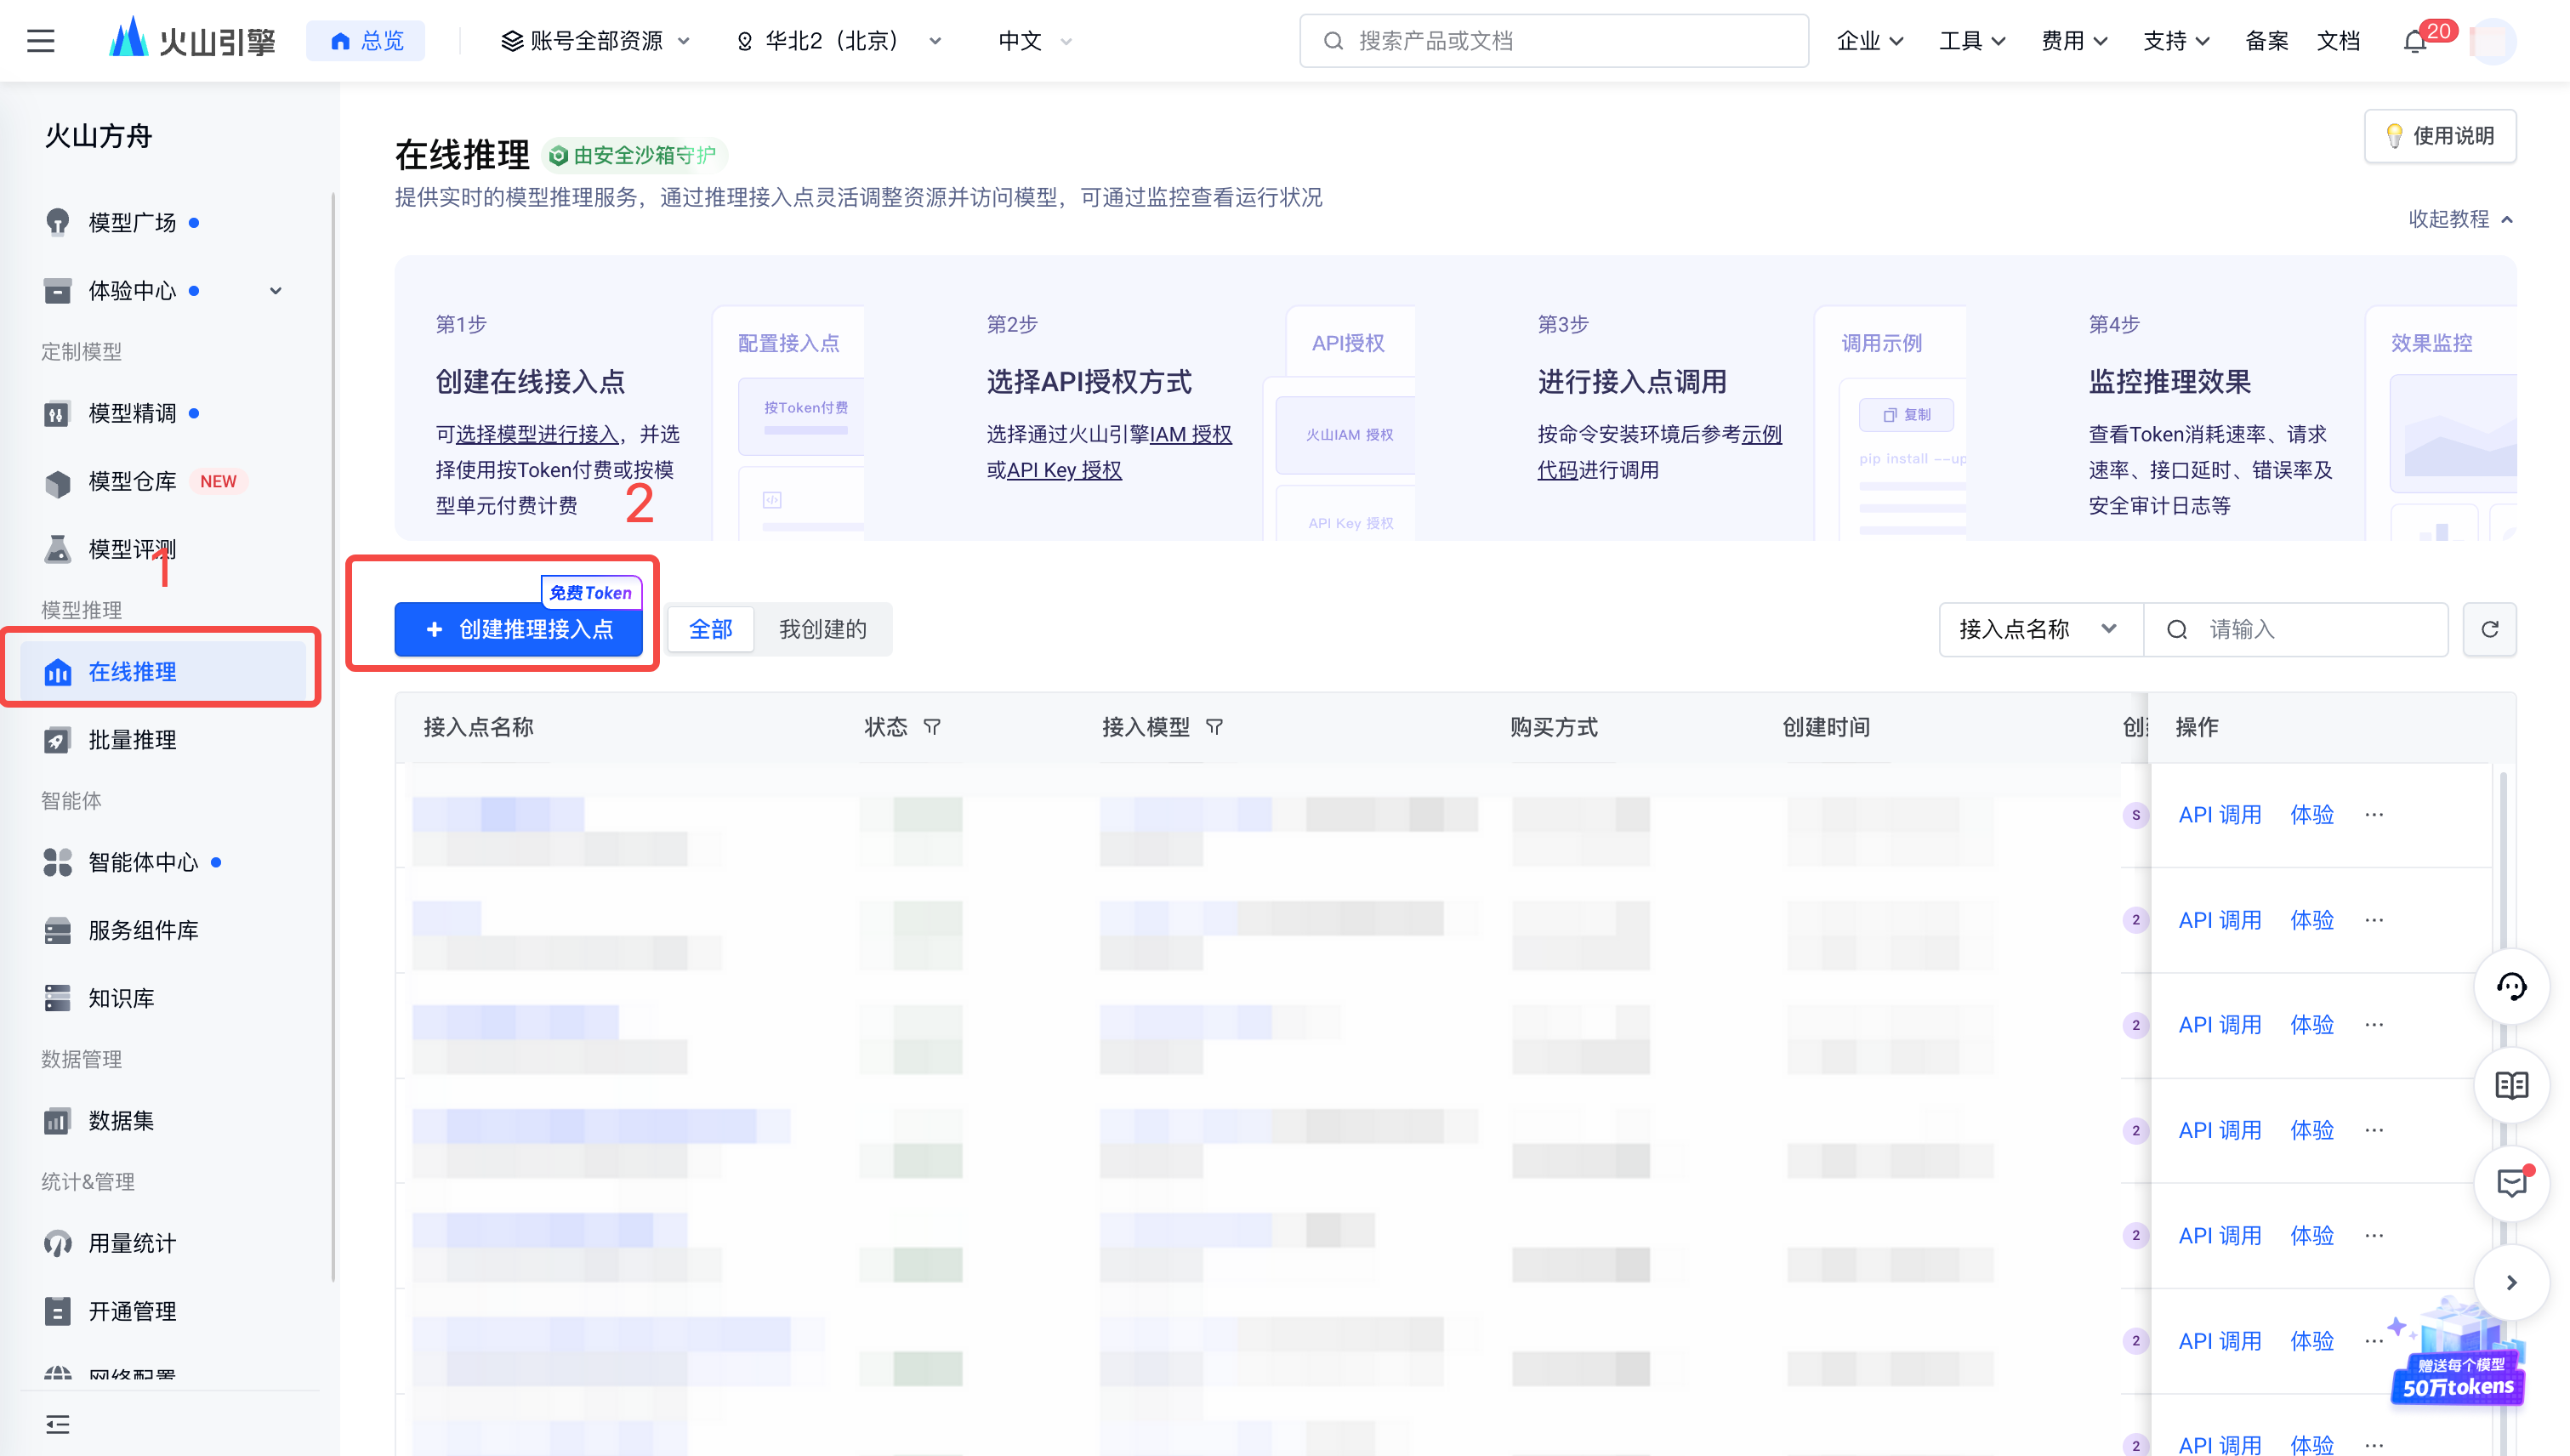
Task: Click 创建推理接入点 button
Action: 518,629
